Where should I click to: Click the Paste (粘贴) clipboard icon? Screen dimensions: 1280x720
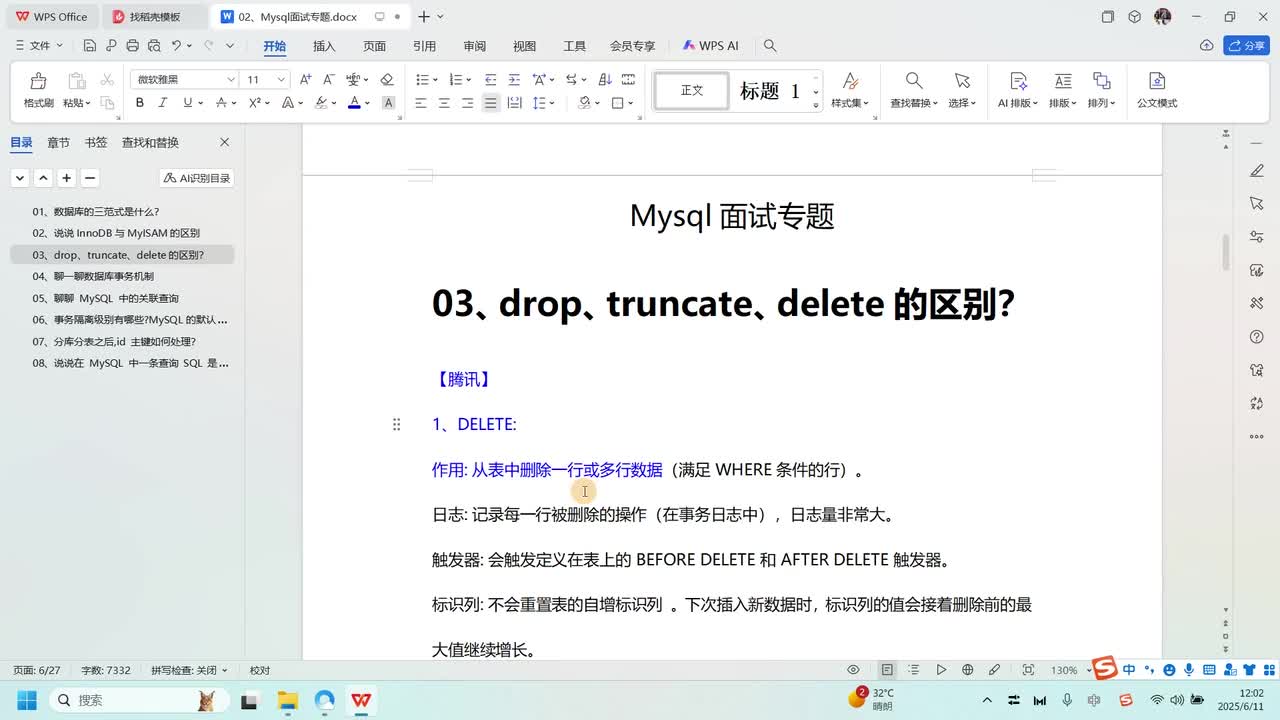pos(76,81)
